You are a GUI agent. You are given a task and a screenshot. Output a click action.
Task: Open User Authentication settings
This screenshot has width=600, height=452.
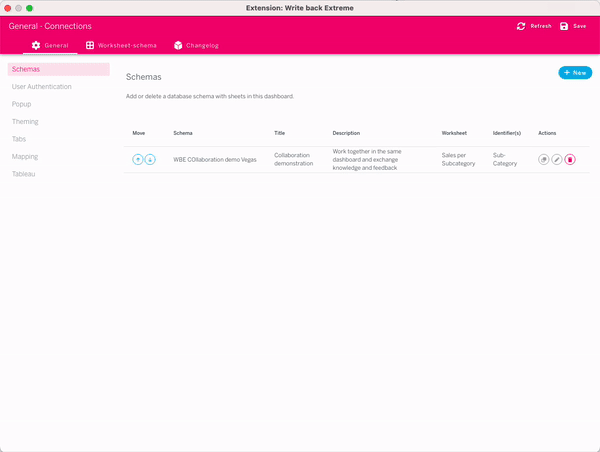click(x=42, y=87)
